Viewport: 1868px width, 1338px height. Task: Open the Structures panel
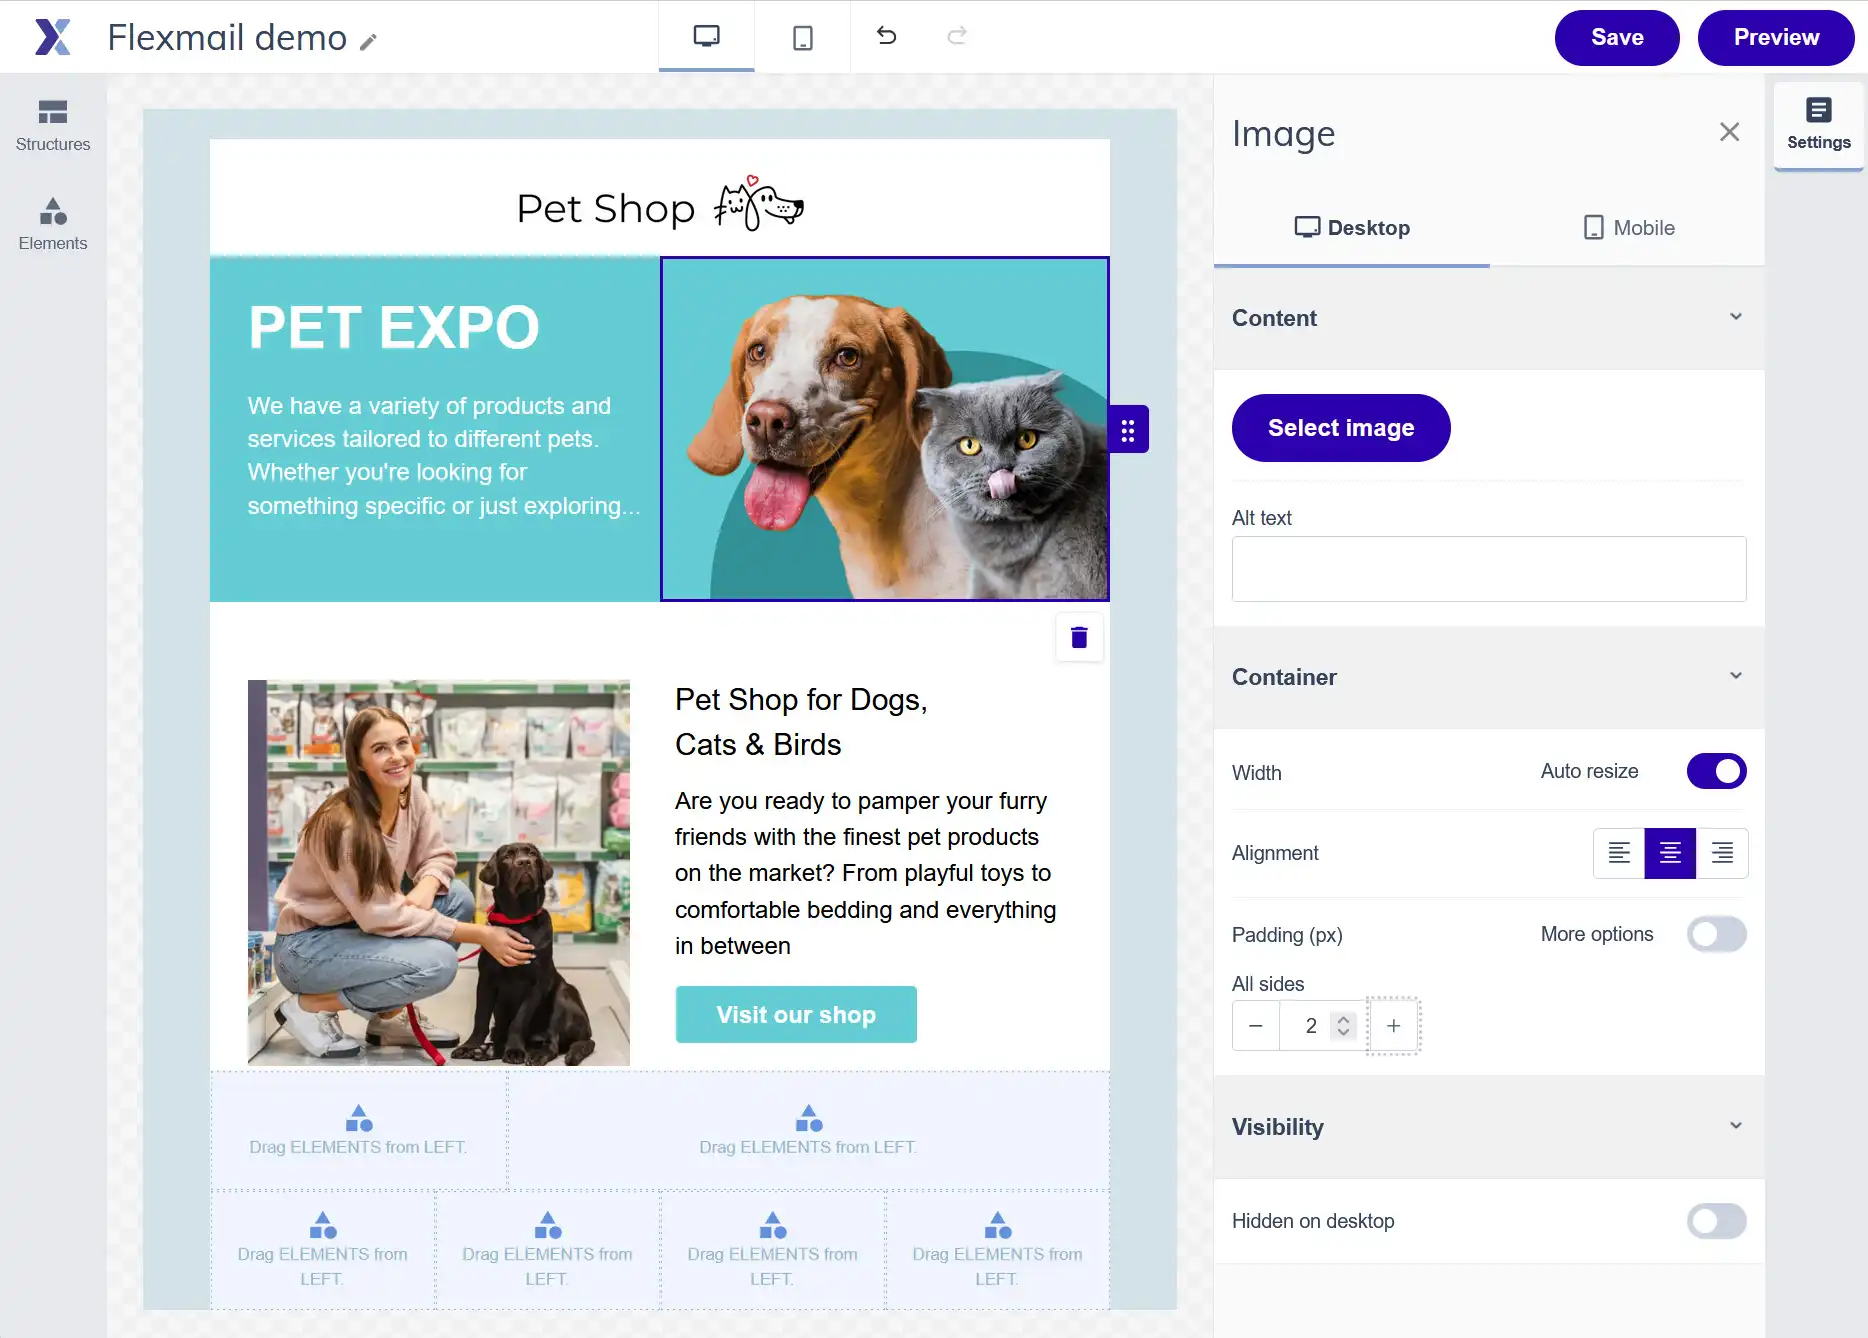[x=53, y=124]
